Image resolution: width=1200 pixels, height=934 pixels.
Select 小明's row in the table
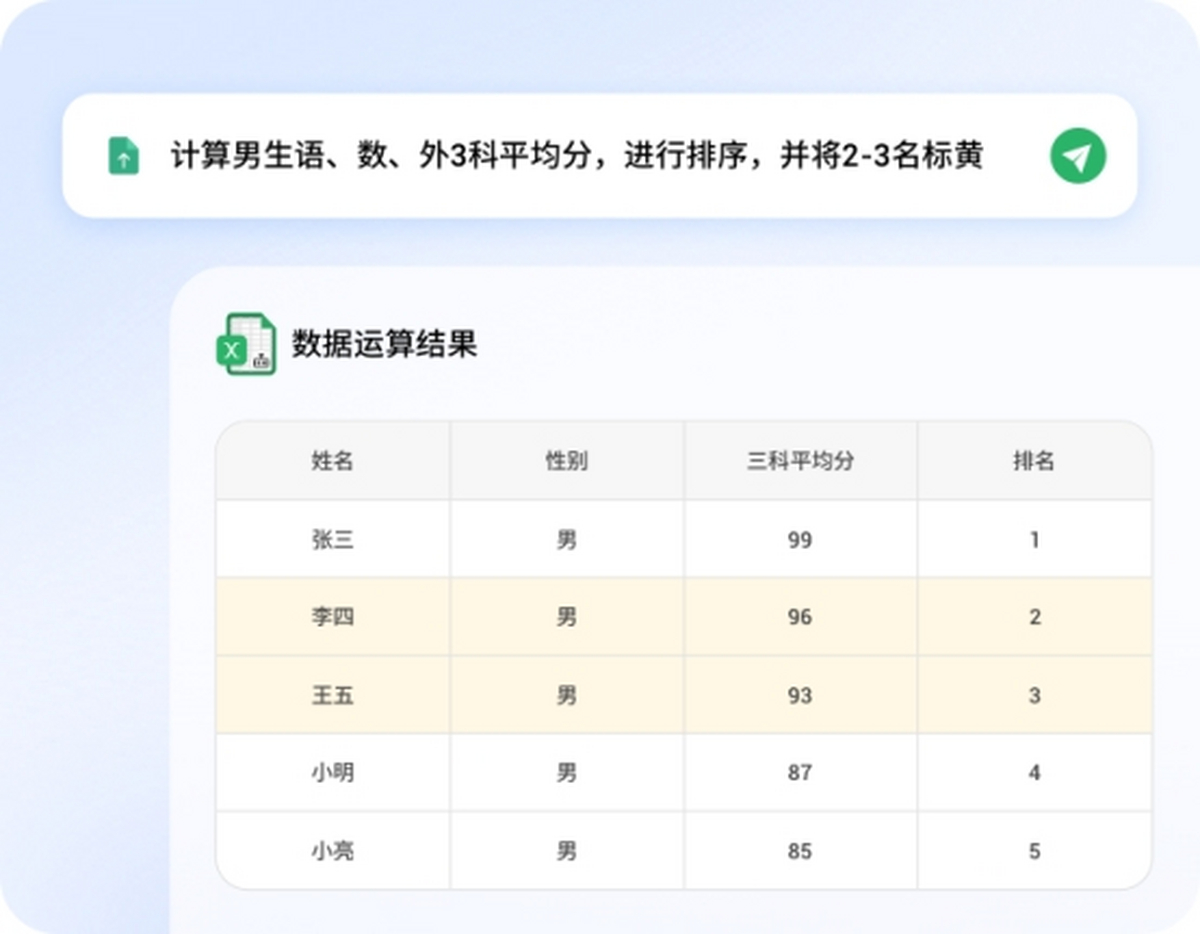point(566,772)
